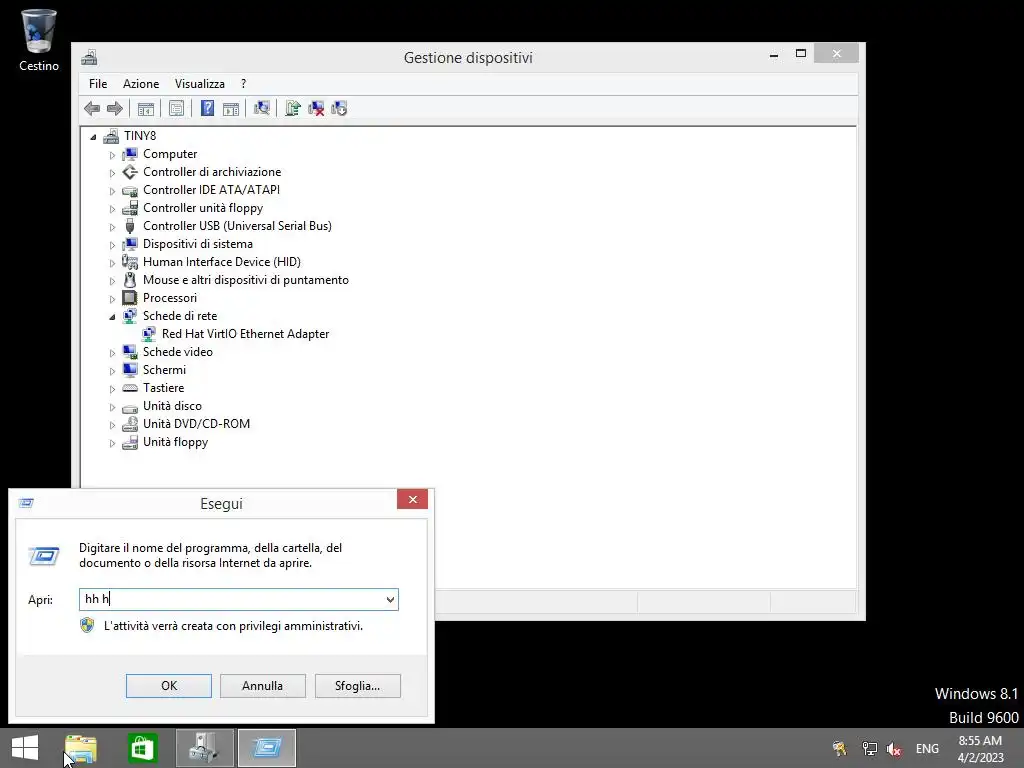The width and height of the screenshot is (1024, 768).
Task: Expand Controller IDE ATA/ATAPI node
Action: coord(112,191)
